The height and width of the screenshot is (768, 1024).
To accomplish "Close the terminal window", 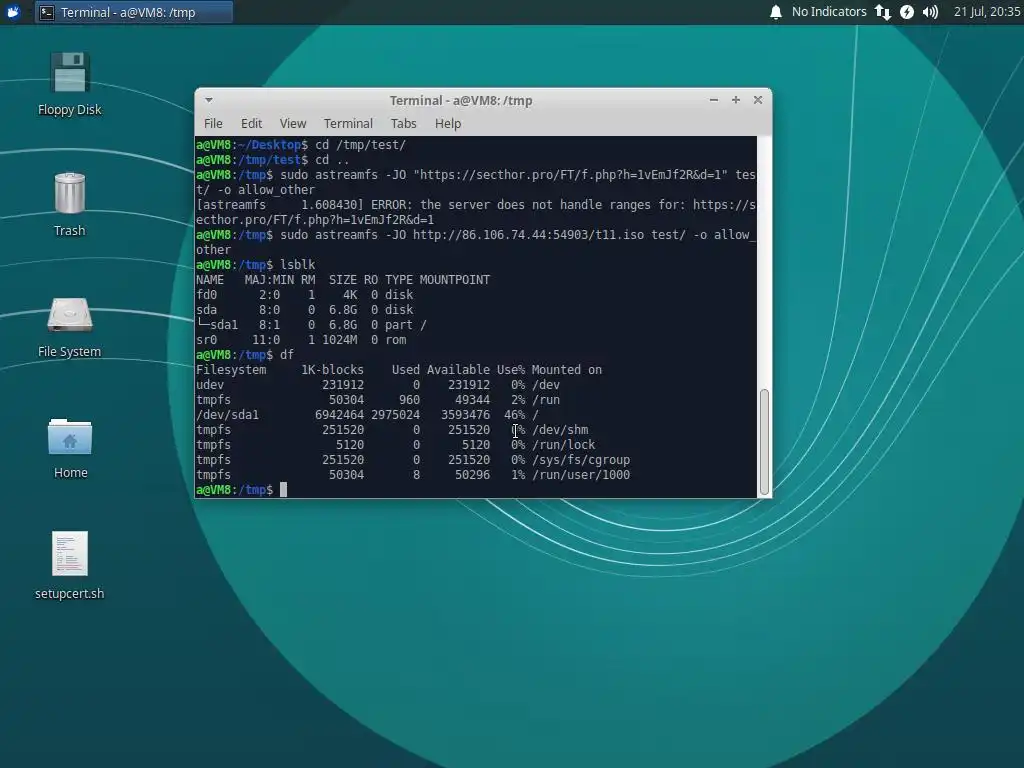I will point(758,100).
